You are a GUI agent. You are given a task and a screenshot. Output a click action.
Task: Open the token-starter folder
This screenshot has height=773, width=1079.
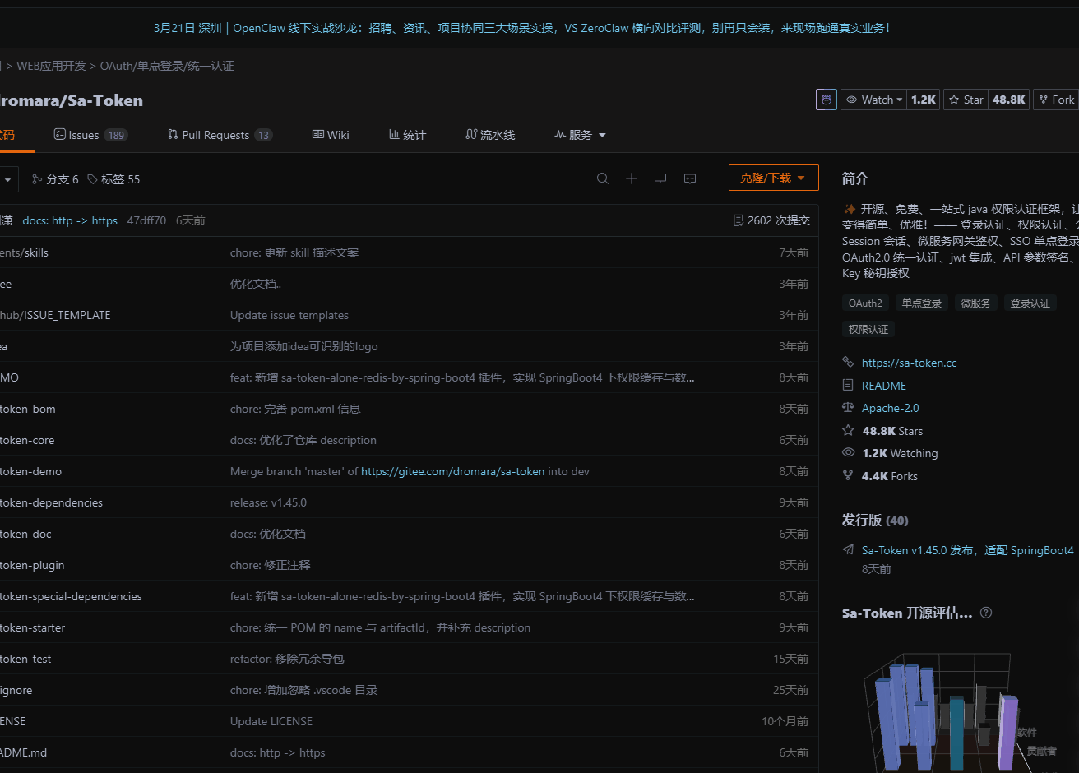pyautogui.click(x=32, y=628)
